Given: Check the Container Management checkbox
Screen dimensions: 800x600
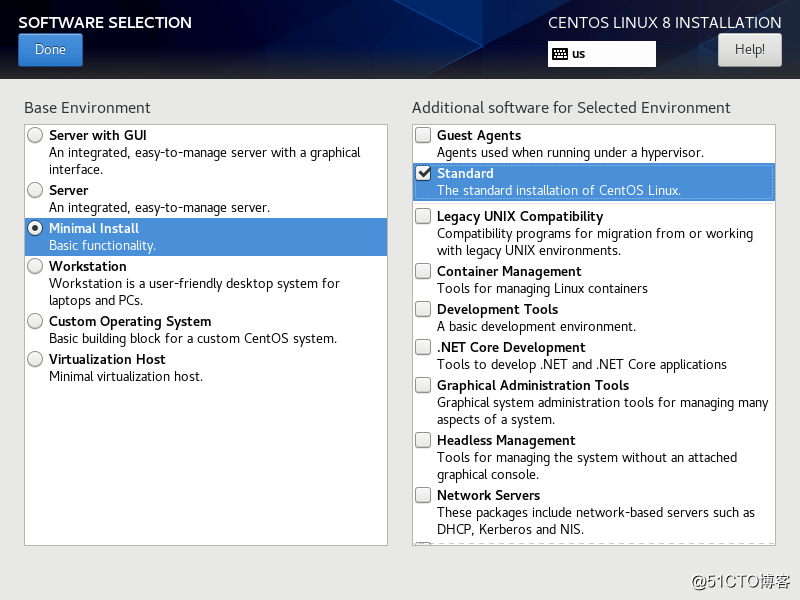Looking at the screenshot, I should point(423,271).
